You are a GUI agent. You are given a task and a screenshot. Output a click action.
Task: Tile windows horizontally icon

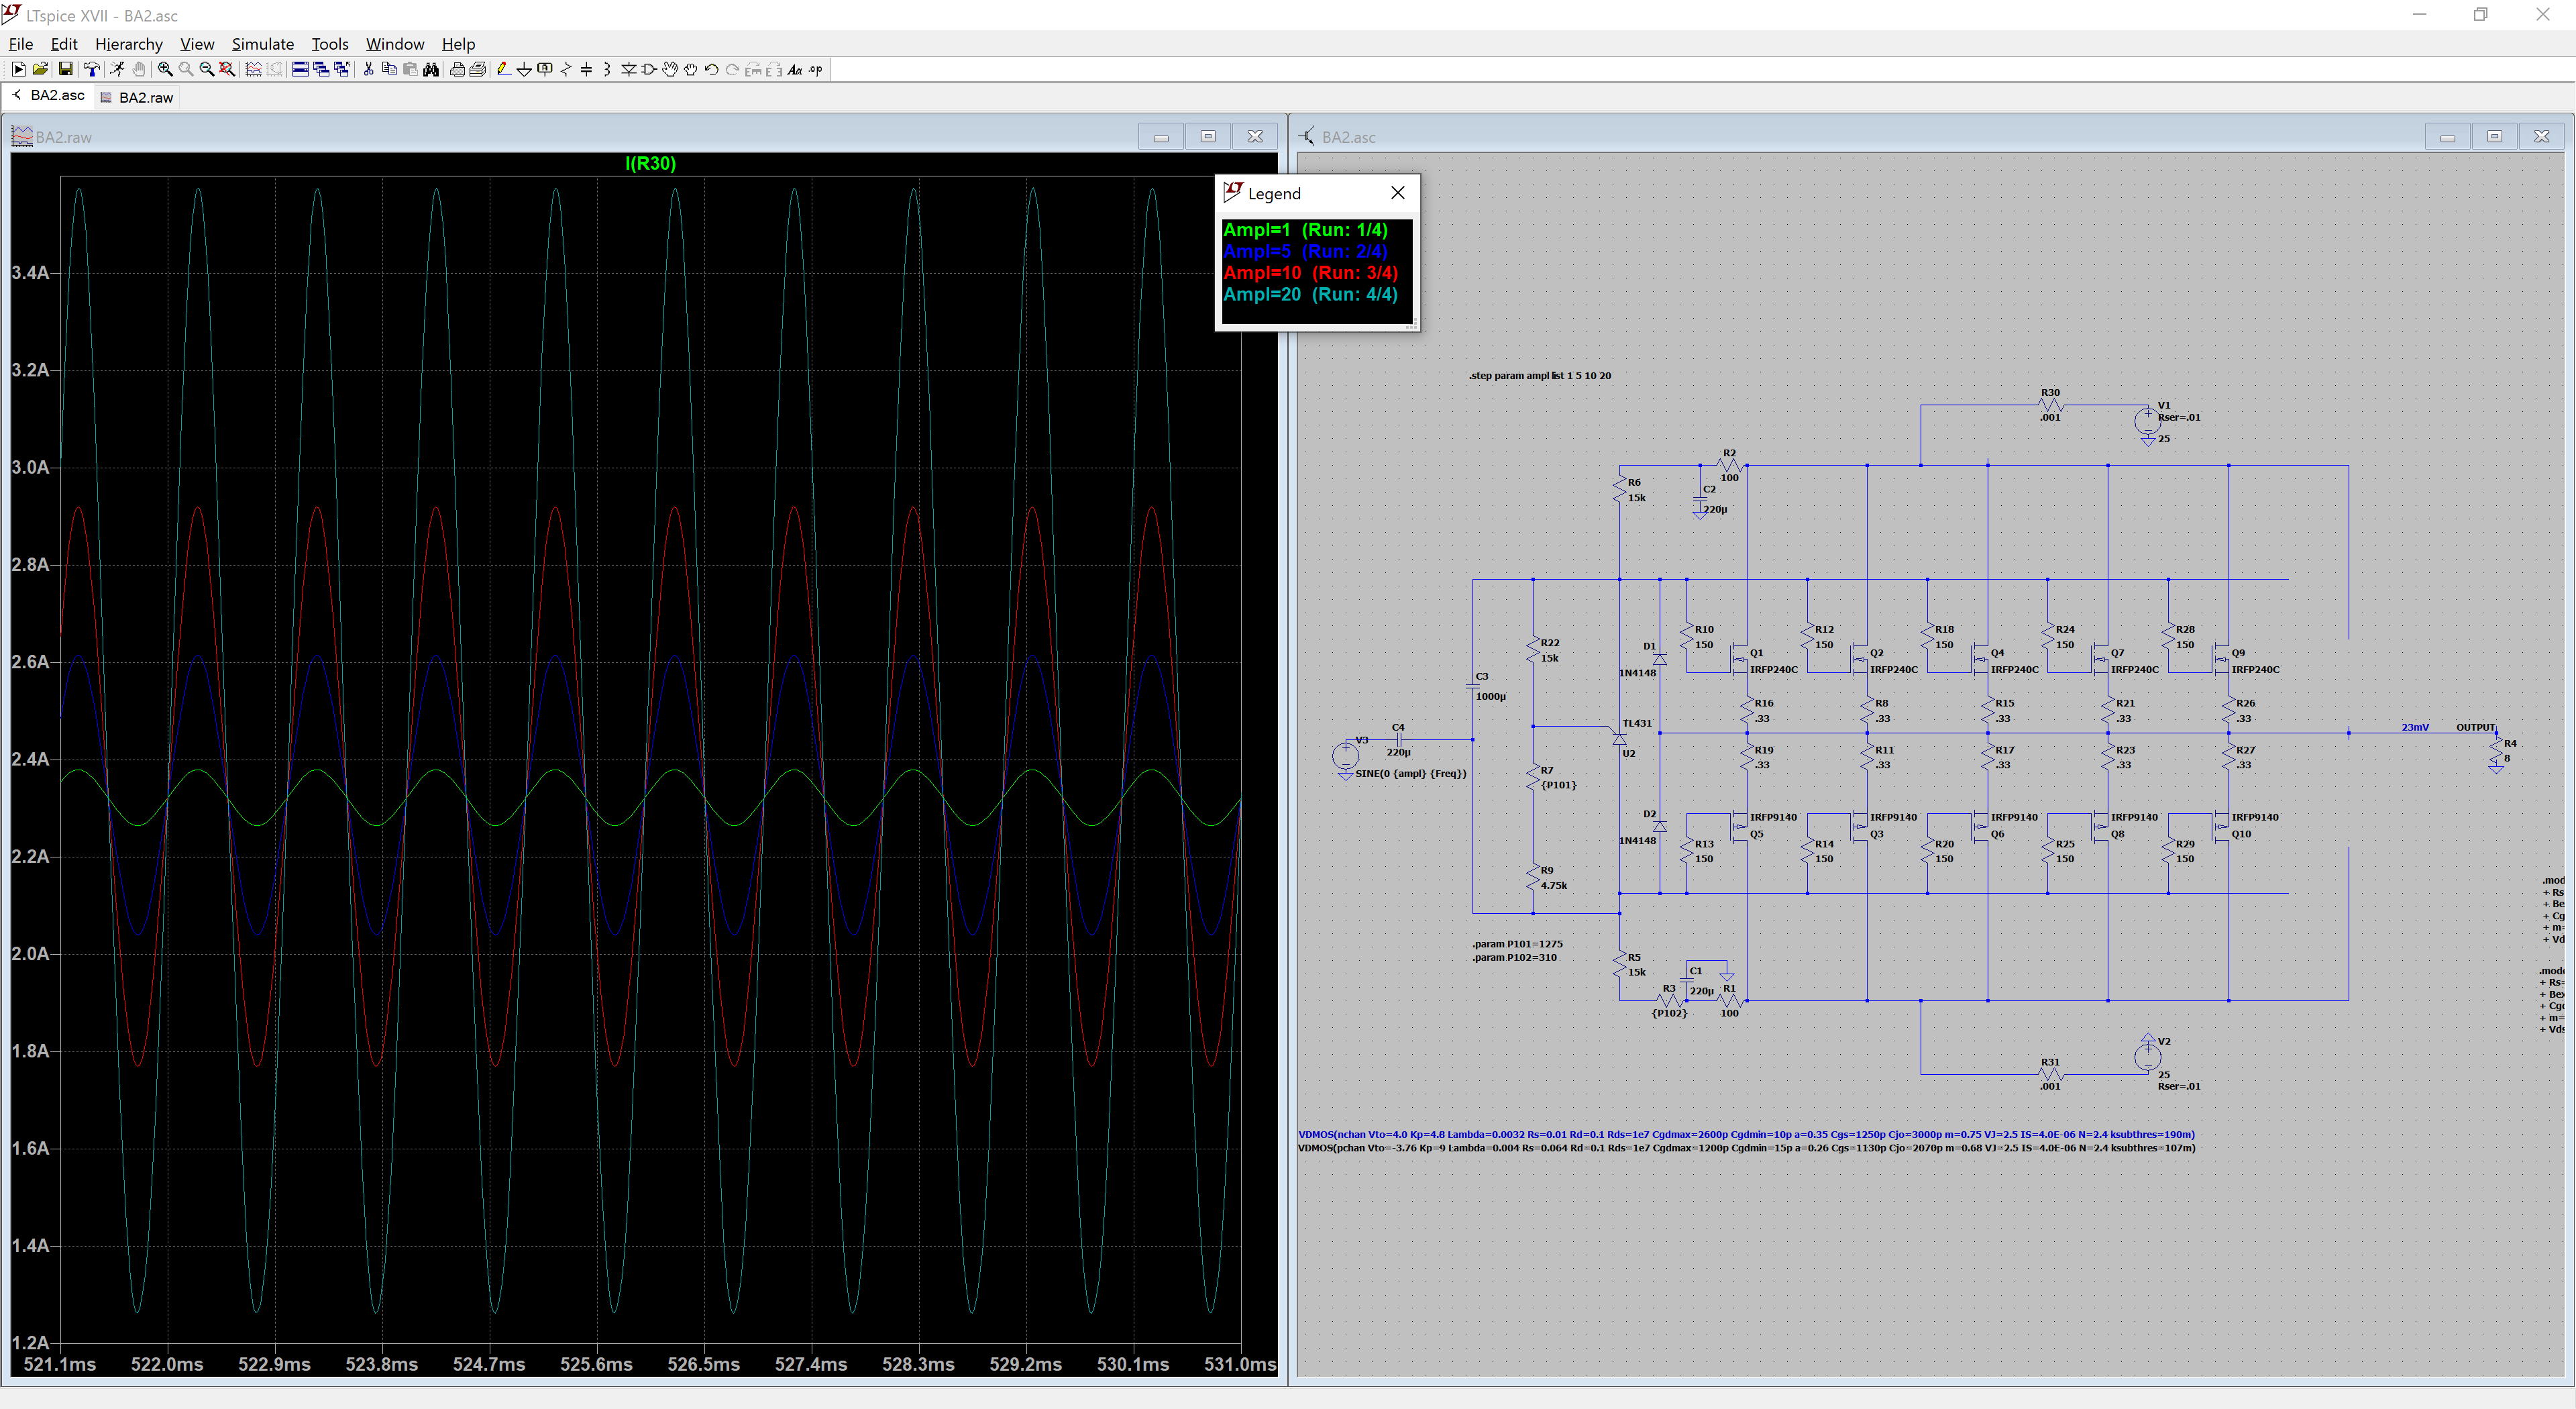(x=300, y=69)
